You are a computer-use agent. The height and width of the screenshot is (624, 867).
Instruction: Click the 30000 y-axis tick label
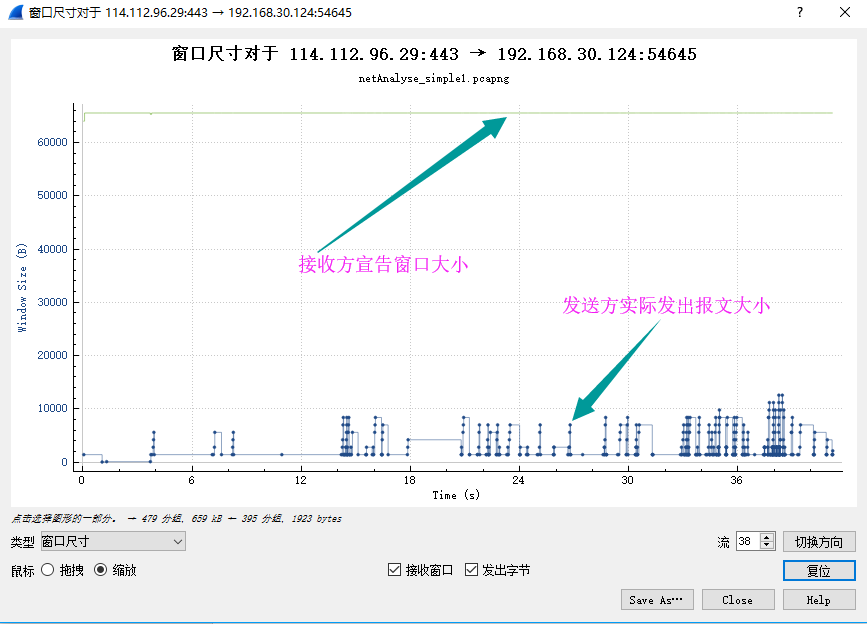pyautogui.click(x=53, y=302)
